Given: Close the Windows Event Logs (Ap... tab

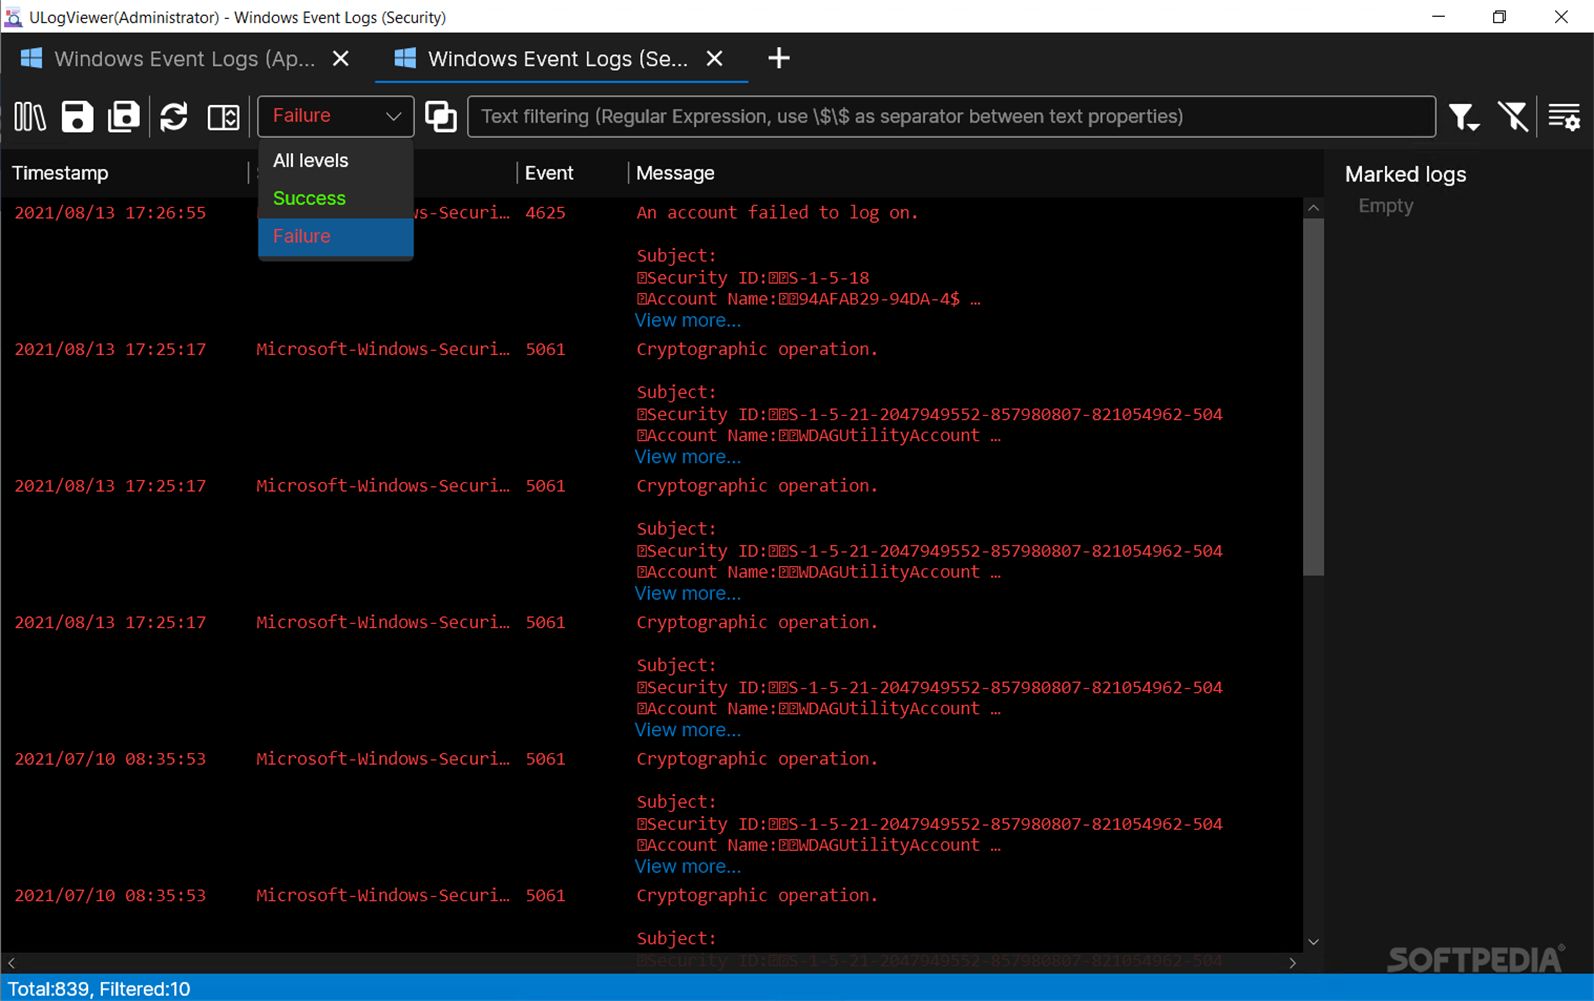Looking at the screenshot, I should (x=341, y=59).
